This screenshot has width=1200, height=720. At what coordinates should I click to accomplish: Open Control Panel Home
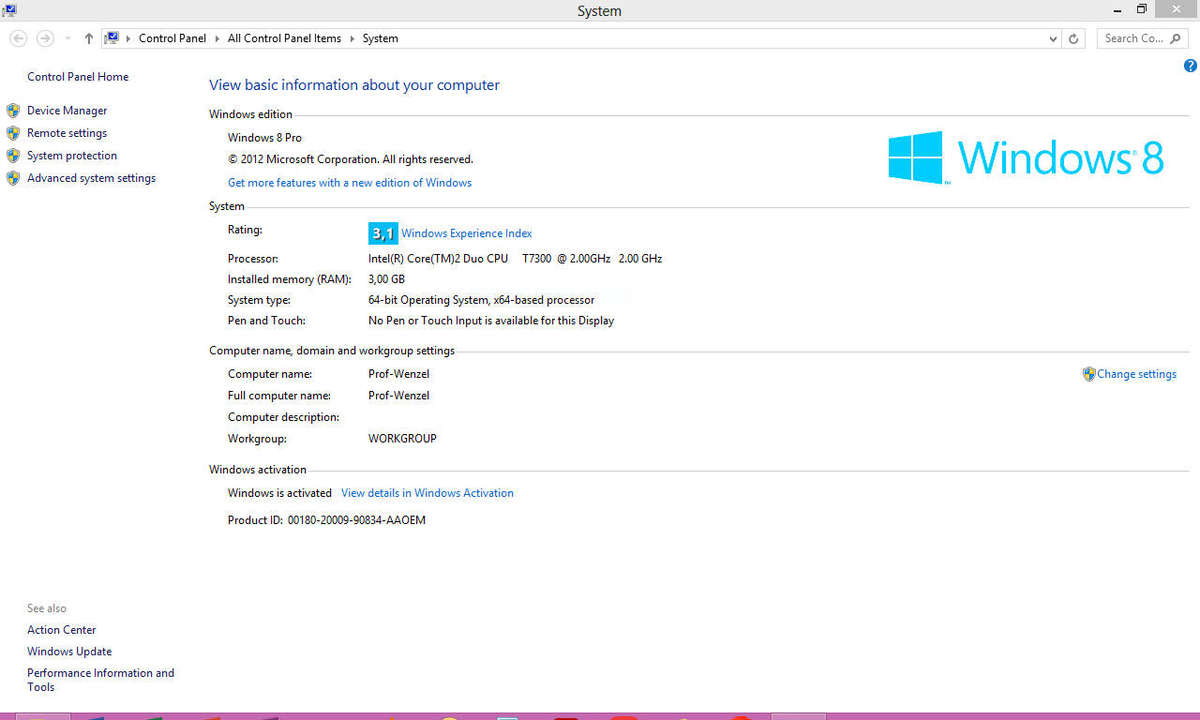coord(78,77)
